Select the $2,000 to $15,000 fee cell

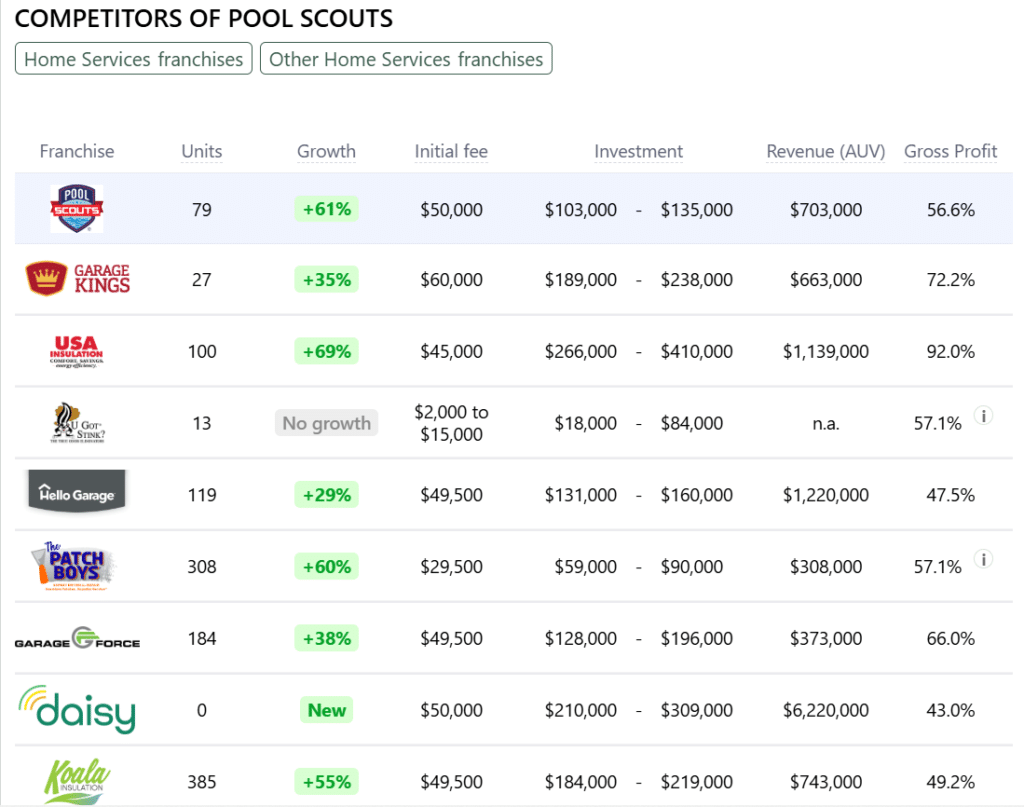[451, 423]
